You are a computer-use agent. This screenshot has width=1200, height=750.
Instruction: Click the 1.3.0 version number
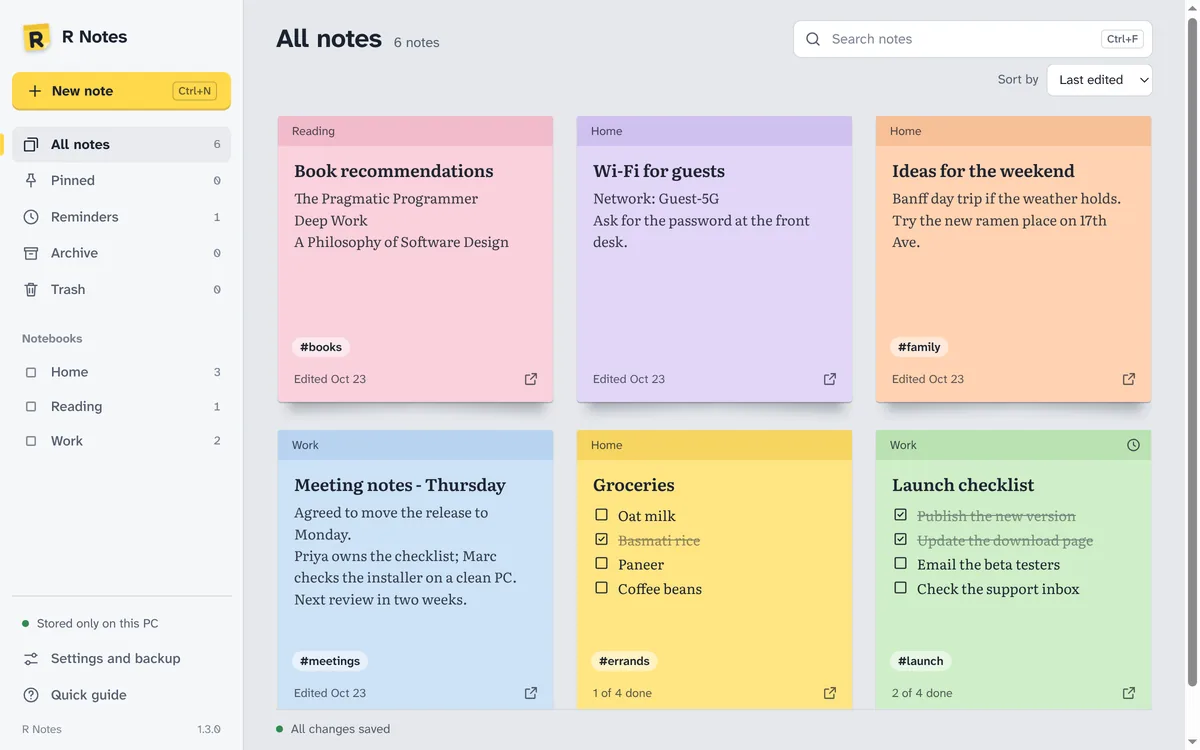click(209, 729)
